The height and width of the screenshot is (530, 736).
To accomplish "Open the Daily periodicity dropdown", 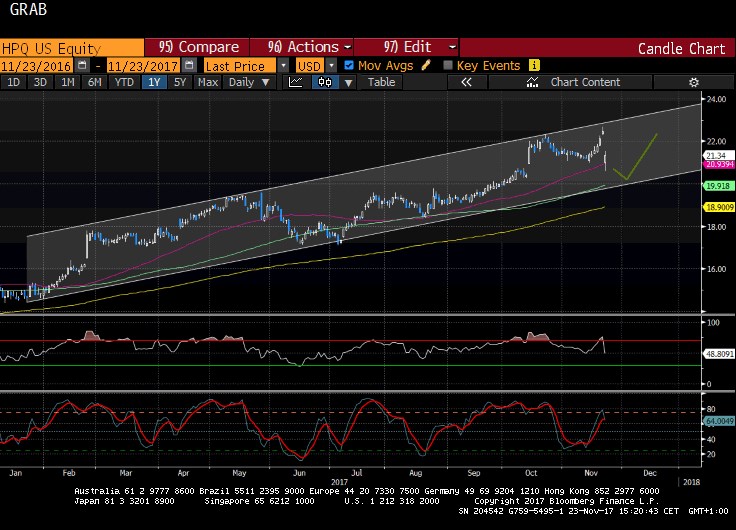I will 249,82.
